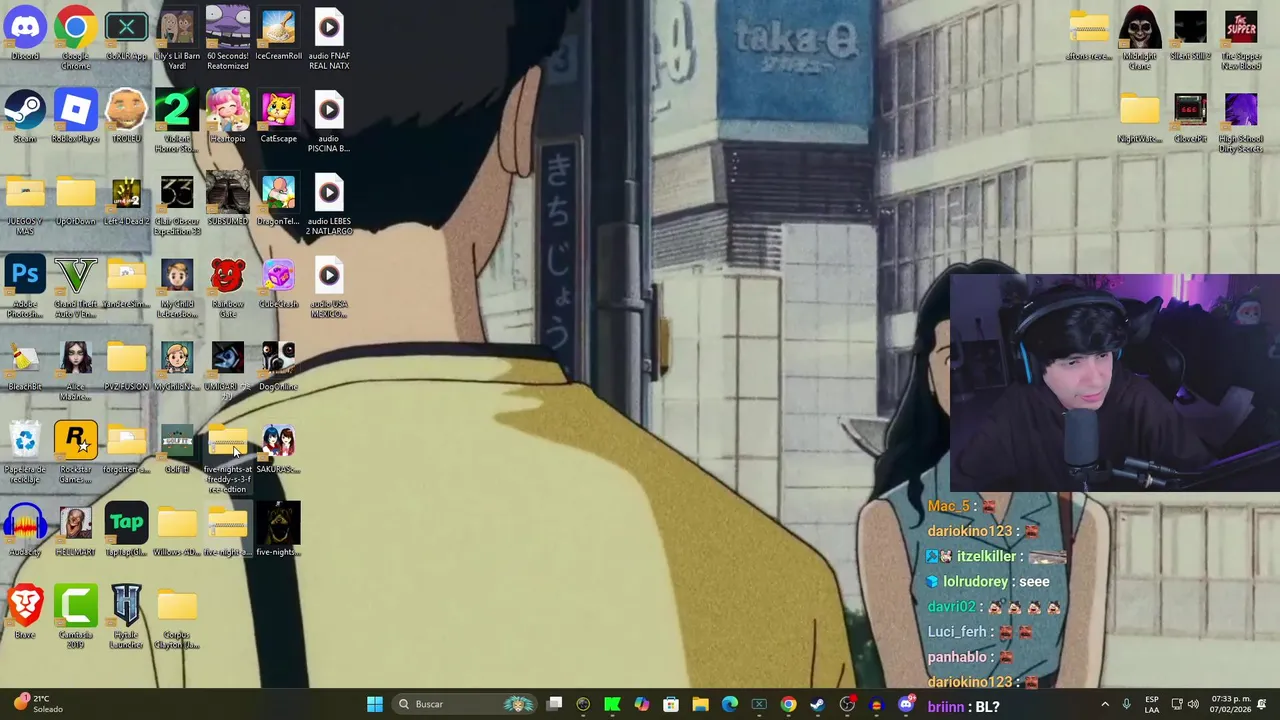Select the High School Dirty Secrets icon
The height and width of the screenshot is (720, 1280).
1241,122
